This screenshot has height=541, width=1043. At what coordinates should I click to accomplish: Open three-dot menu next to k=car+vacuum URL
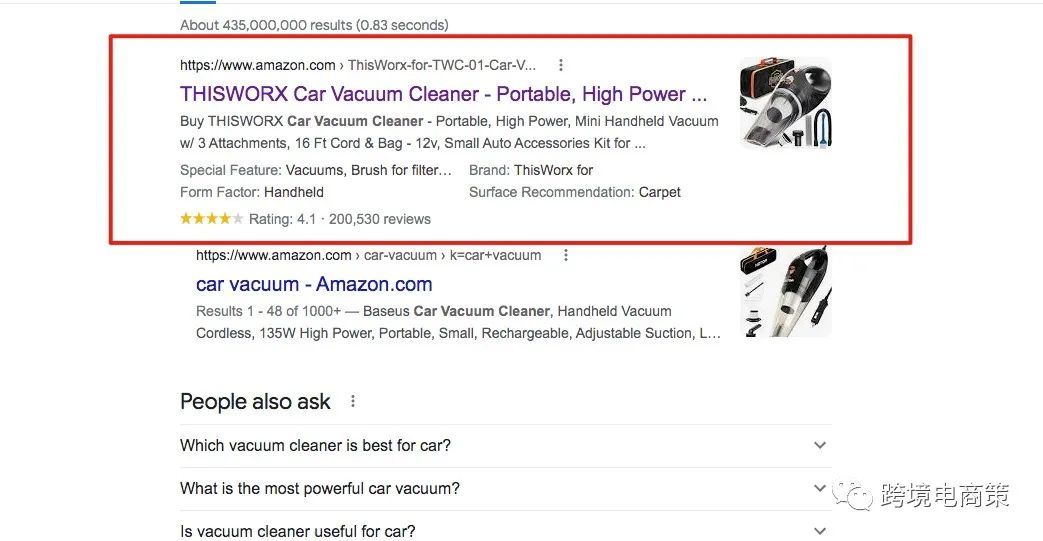[565, 255]
